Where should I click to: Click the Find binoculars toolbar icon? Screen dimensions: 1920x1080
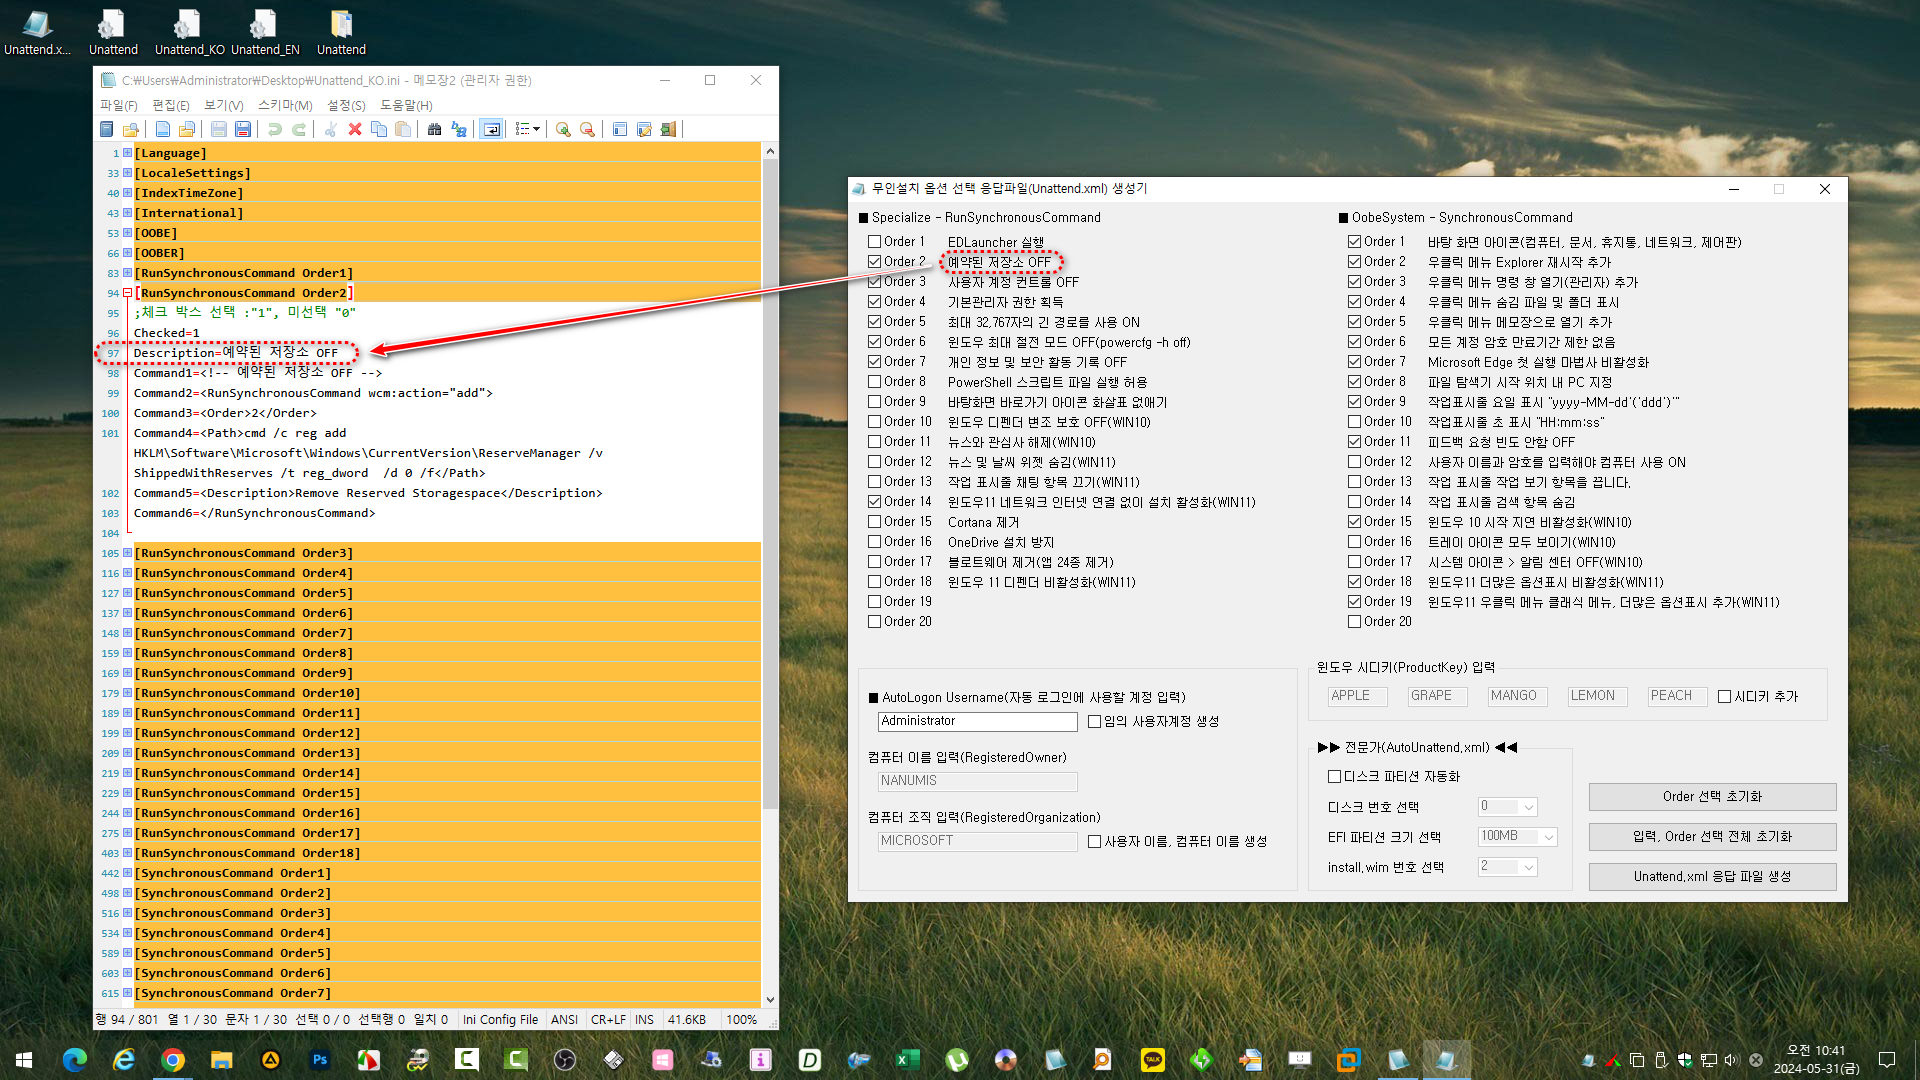click(x=434, y=129)
